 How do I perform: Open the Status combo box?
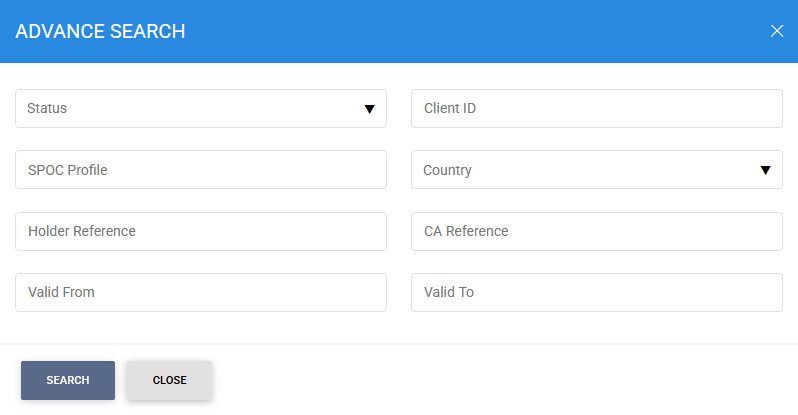click(201, 108)
